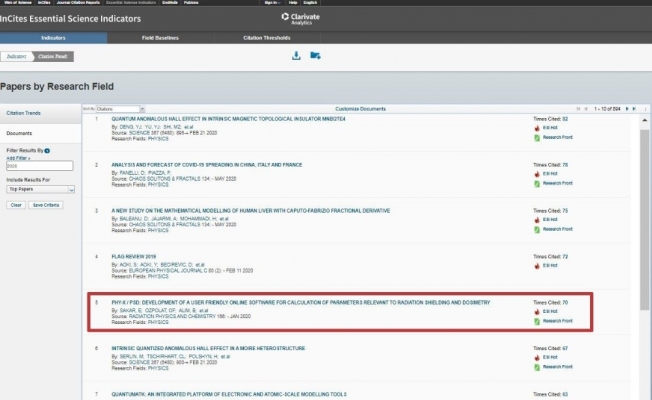Viewport: 652px width, 400px height.
Task: Click the save-to-folder icon next to download
Action: (x=315, y=55)
